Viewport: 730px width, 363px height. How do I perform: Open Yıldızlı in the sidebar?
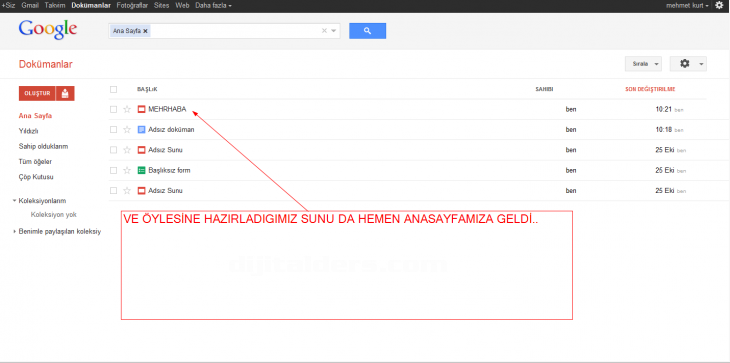pos(28,131)
